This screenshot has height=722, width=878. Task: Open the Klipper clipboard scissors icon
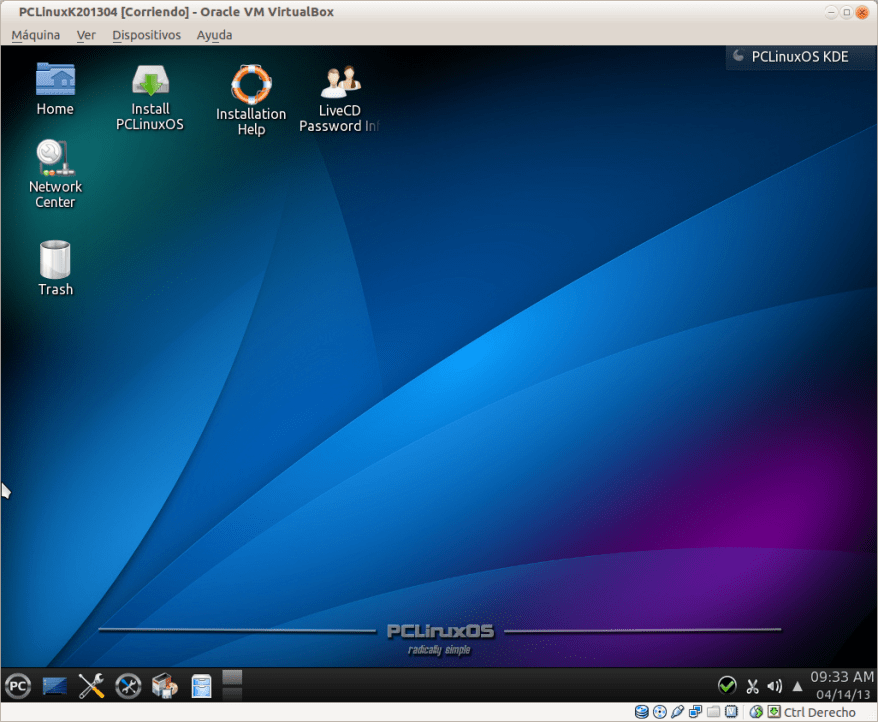pyautogui.click(x=752, y=686)
